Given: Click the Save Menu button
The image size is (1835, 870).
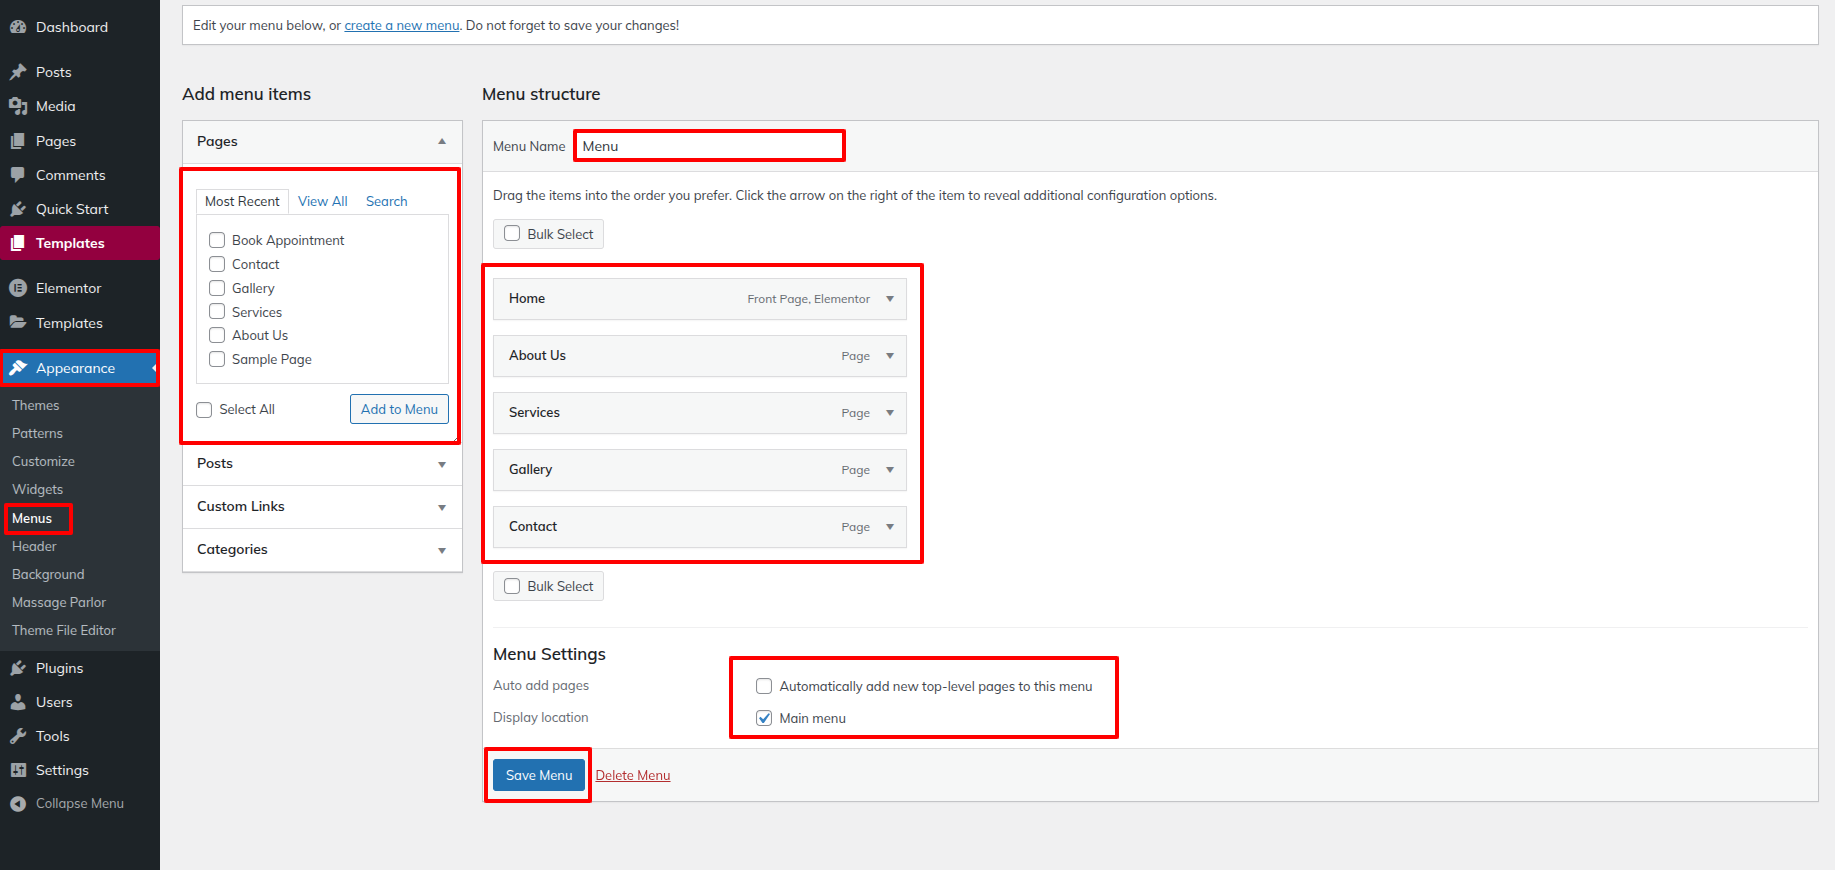Looking at the screenshot, I should pos(538,775).
